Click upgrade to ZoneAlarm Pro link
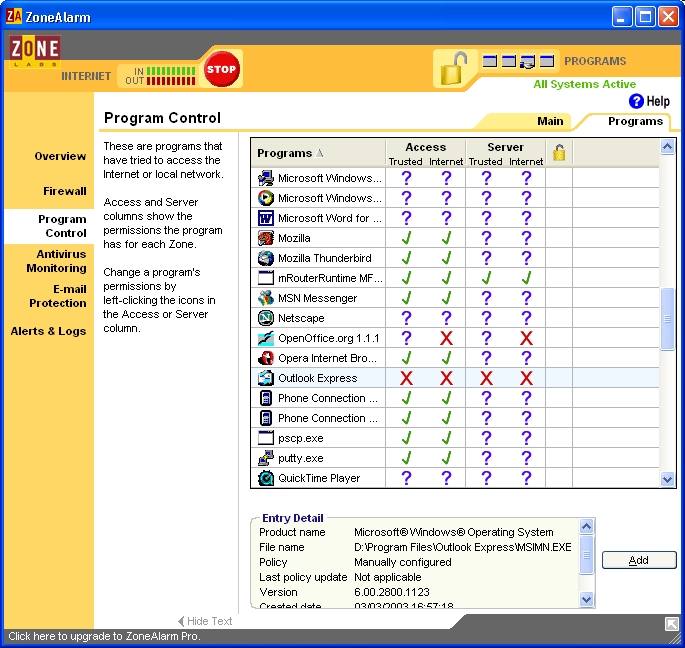The width and height of the screenshot is (685, 648). coord(104,636)
